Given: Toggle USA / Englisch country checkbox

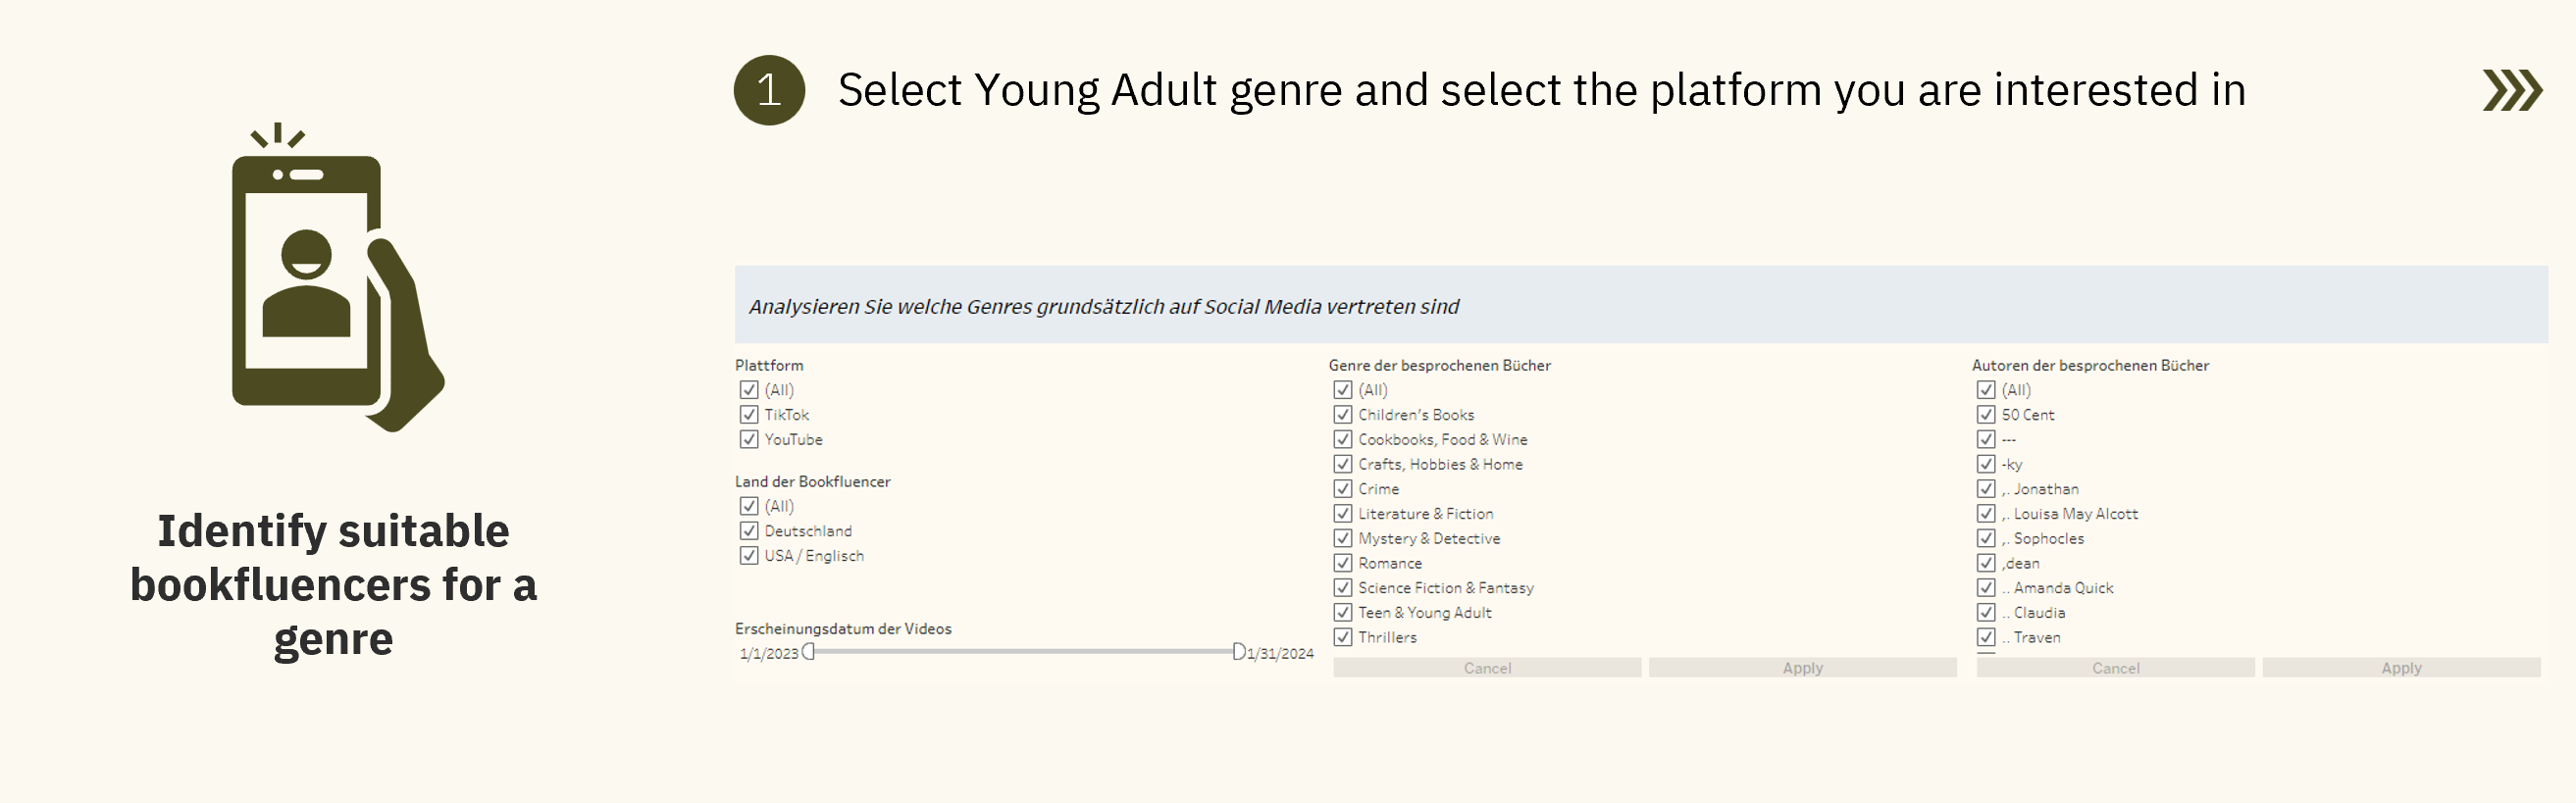Looking at the screenshot, I should (749, 556).
